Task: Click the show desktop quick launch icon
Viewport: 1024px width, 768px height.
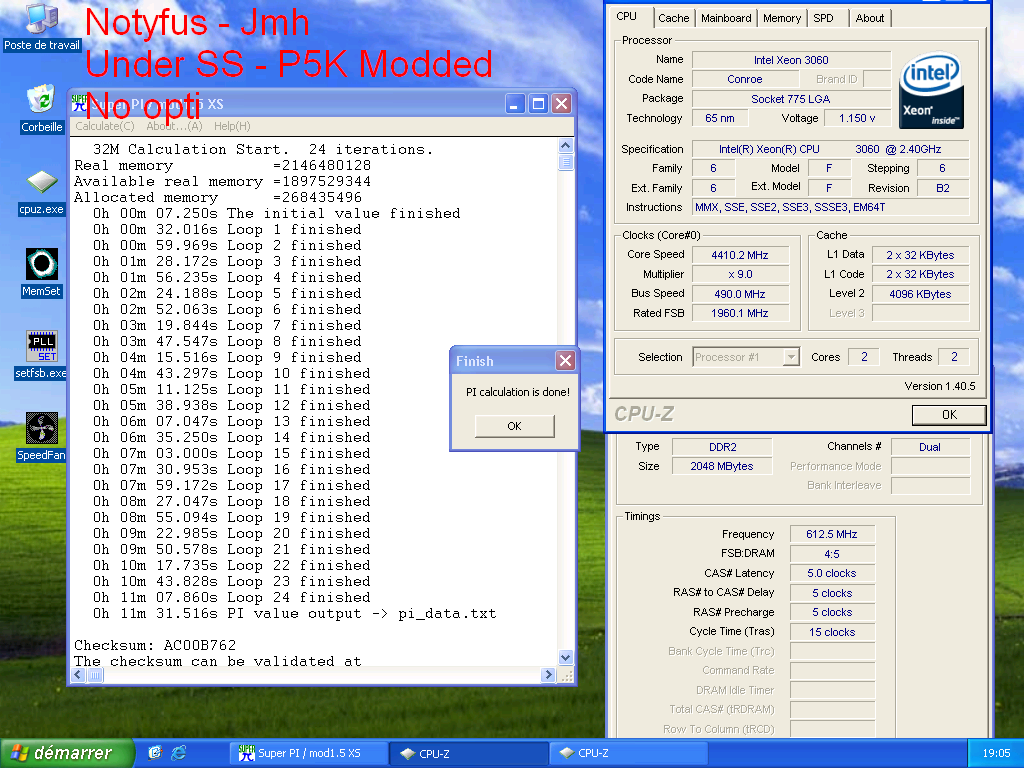Action: 155,753
